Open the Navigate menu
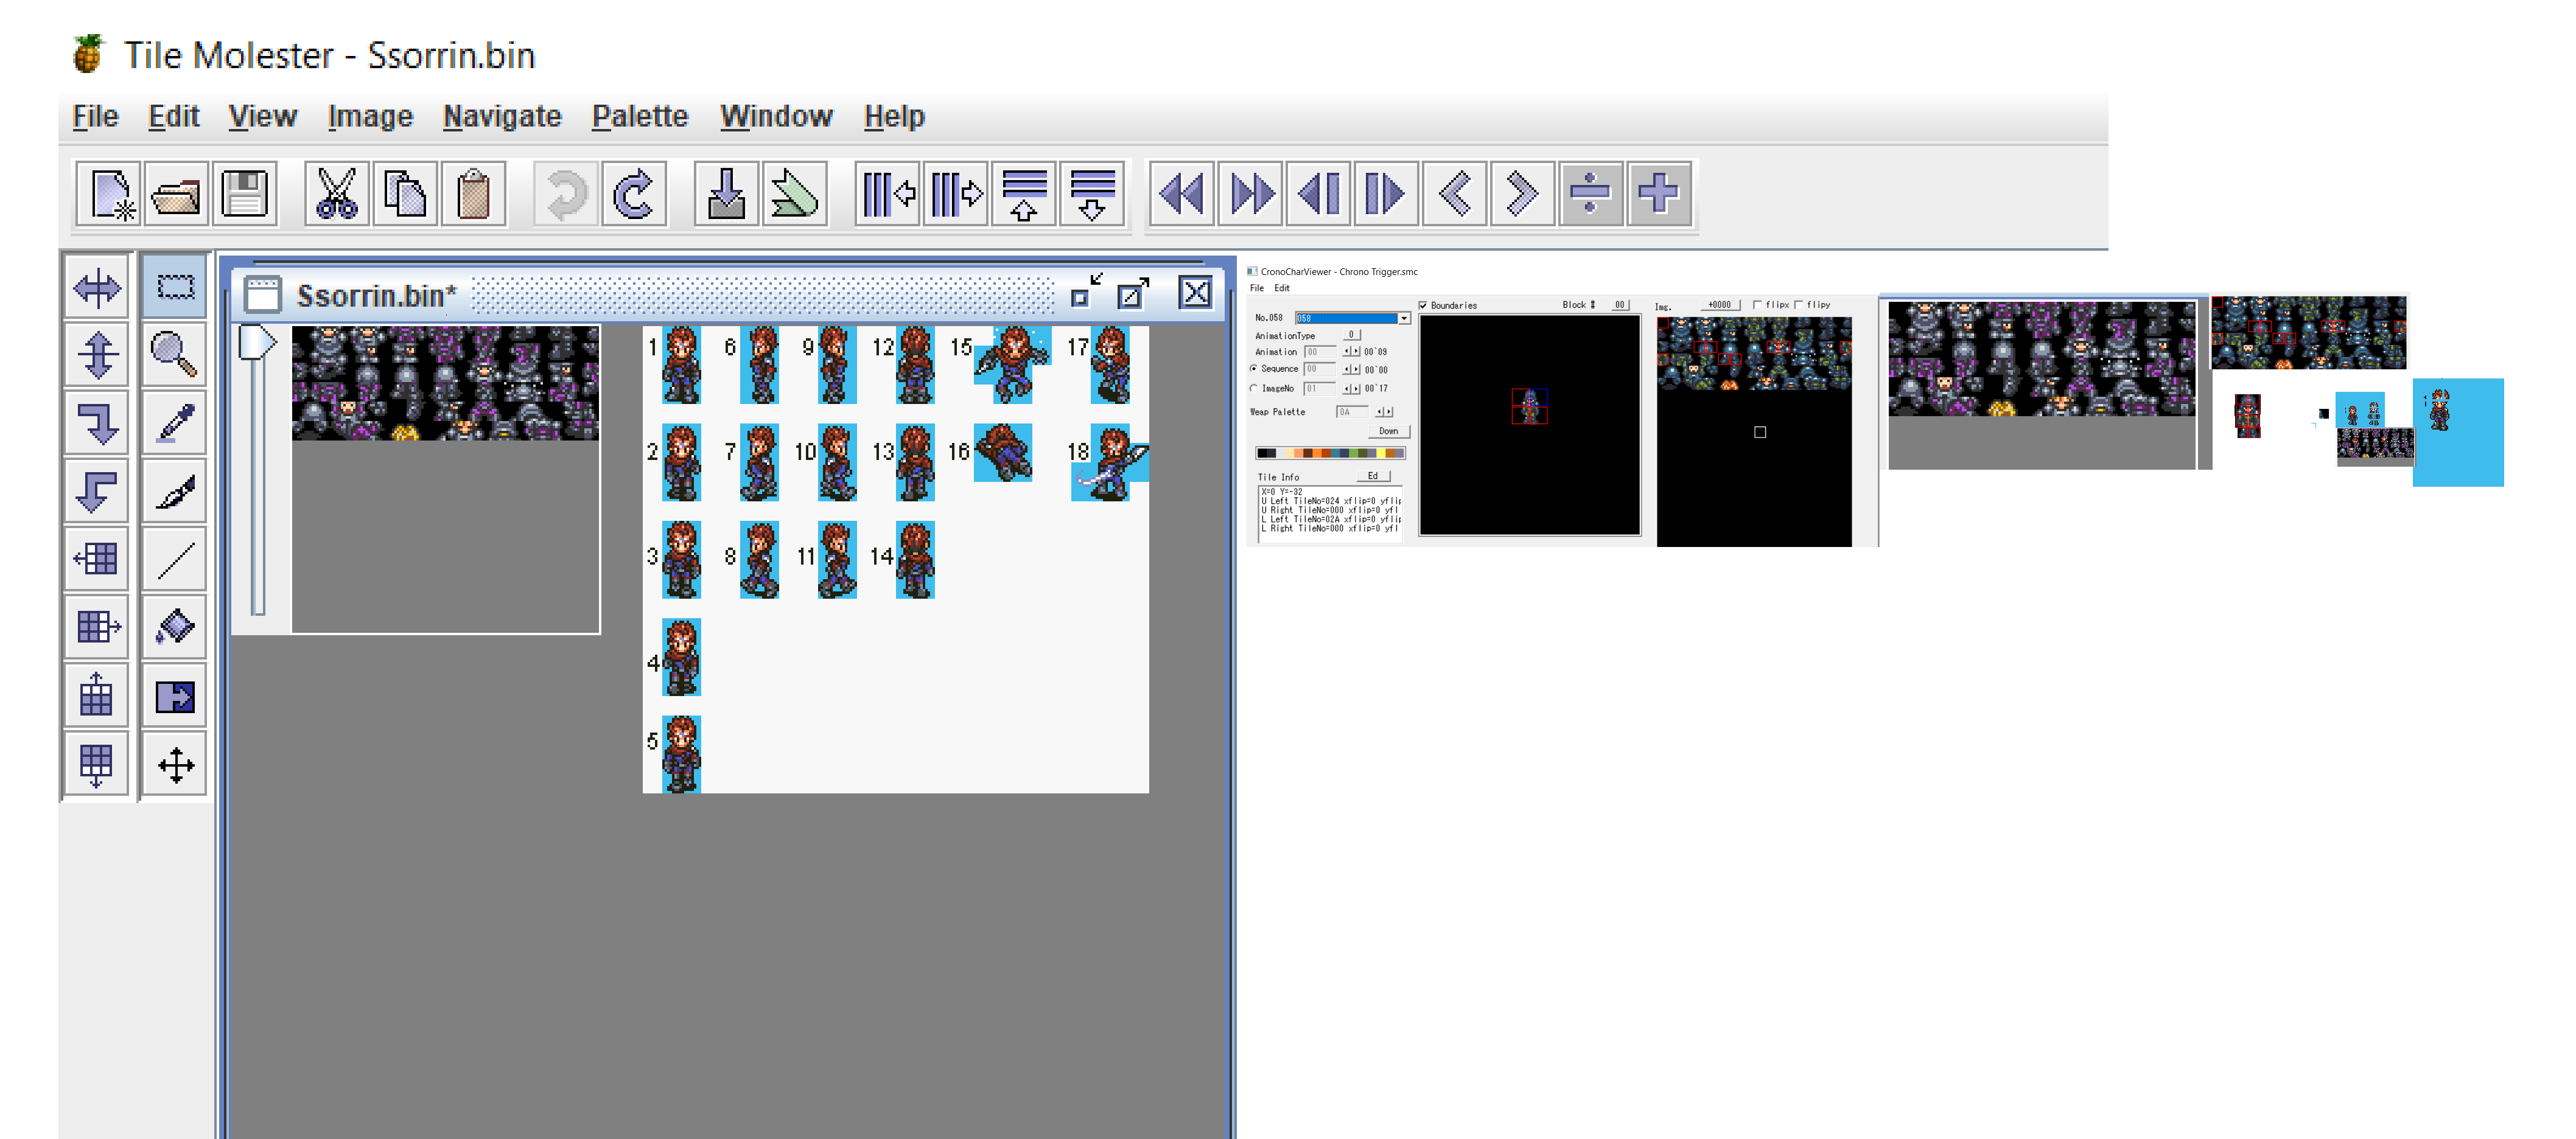 501,117
